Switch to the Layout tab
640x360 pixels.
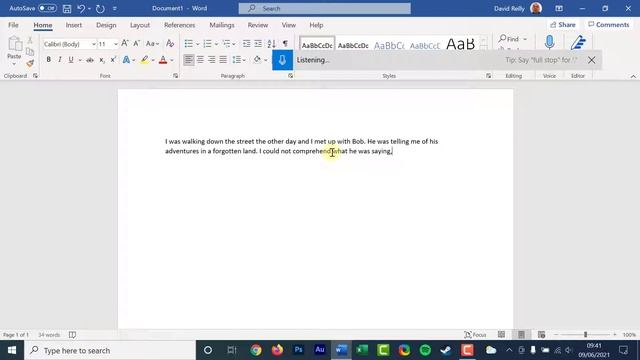pyautogui.click(x=140, y=25)
